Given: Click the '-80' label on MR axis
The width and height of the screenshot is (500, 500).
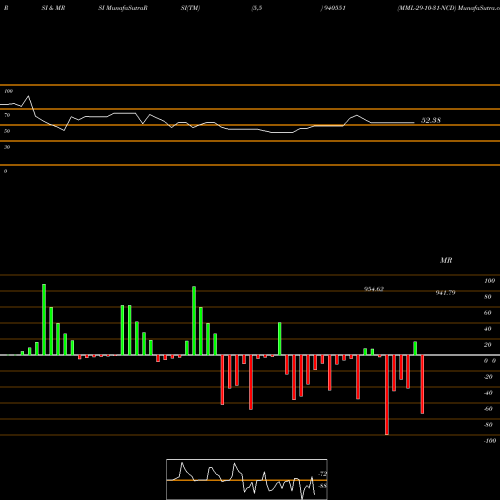Looking at the screenshot, I should click(x=488, y=425).
